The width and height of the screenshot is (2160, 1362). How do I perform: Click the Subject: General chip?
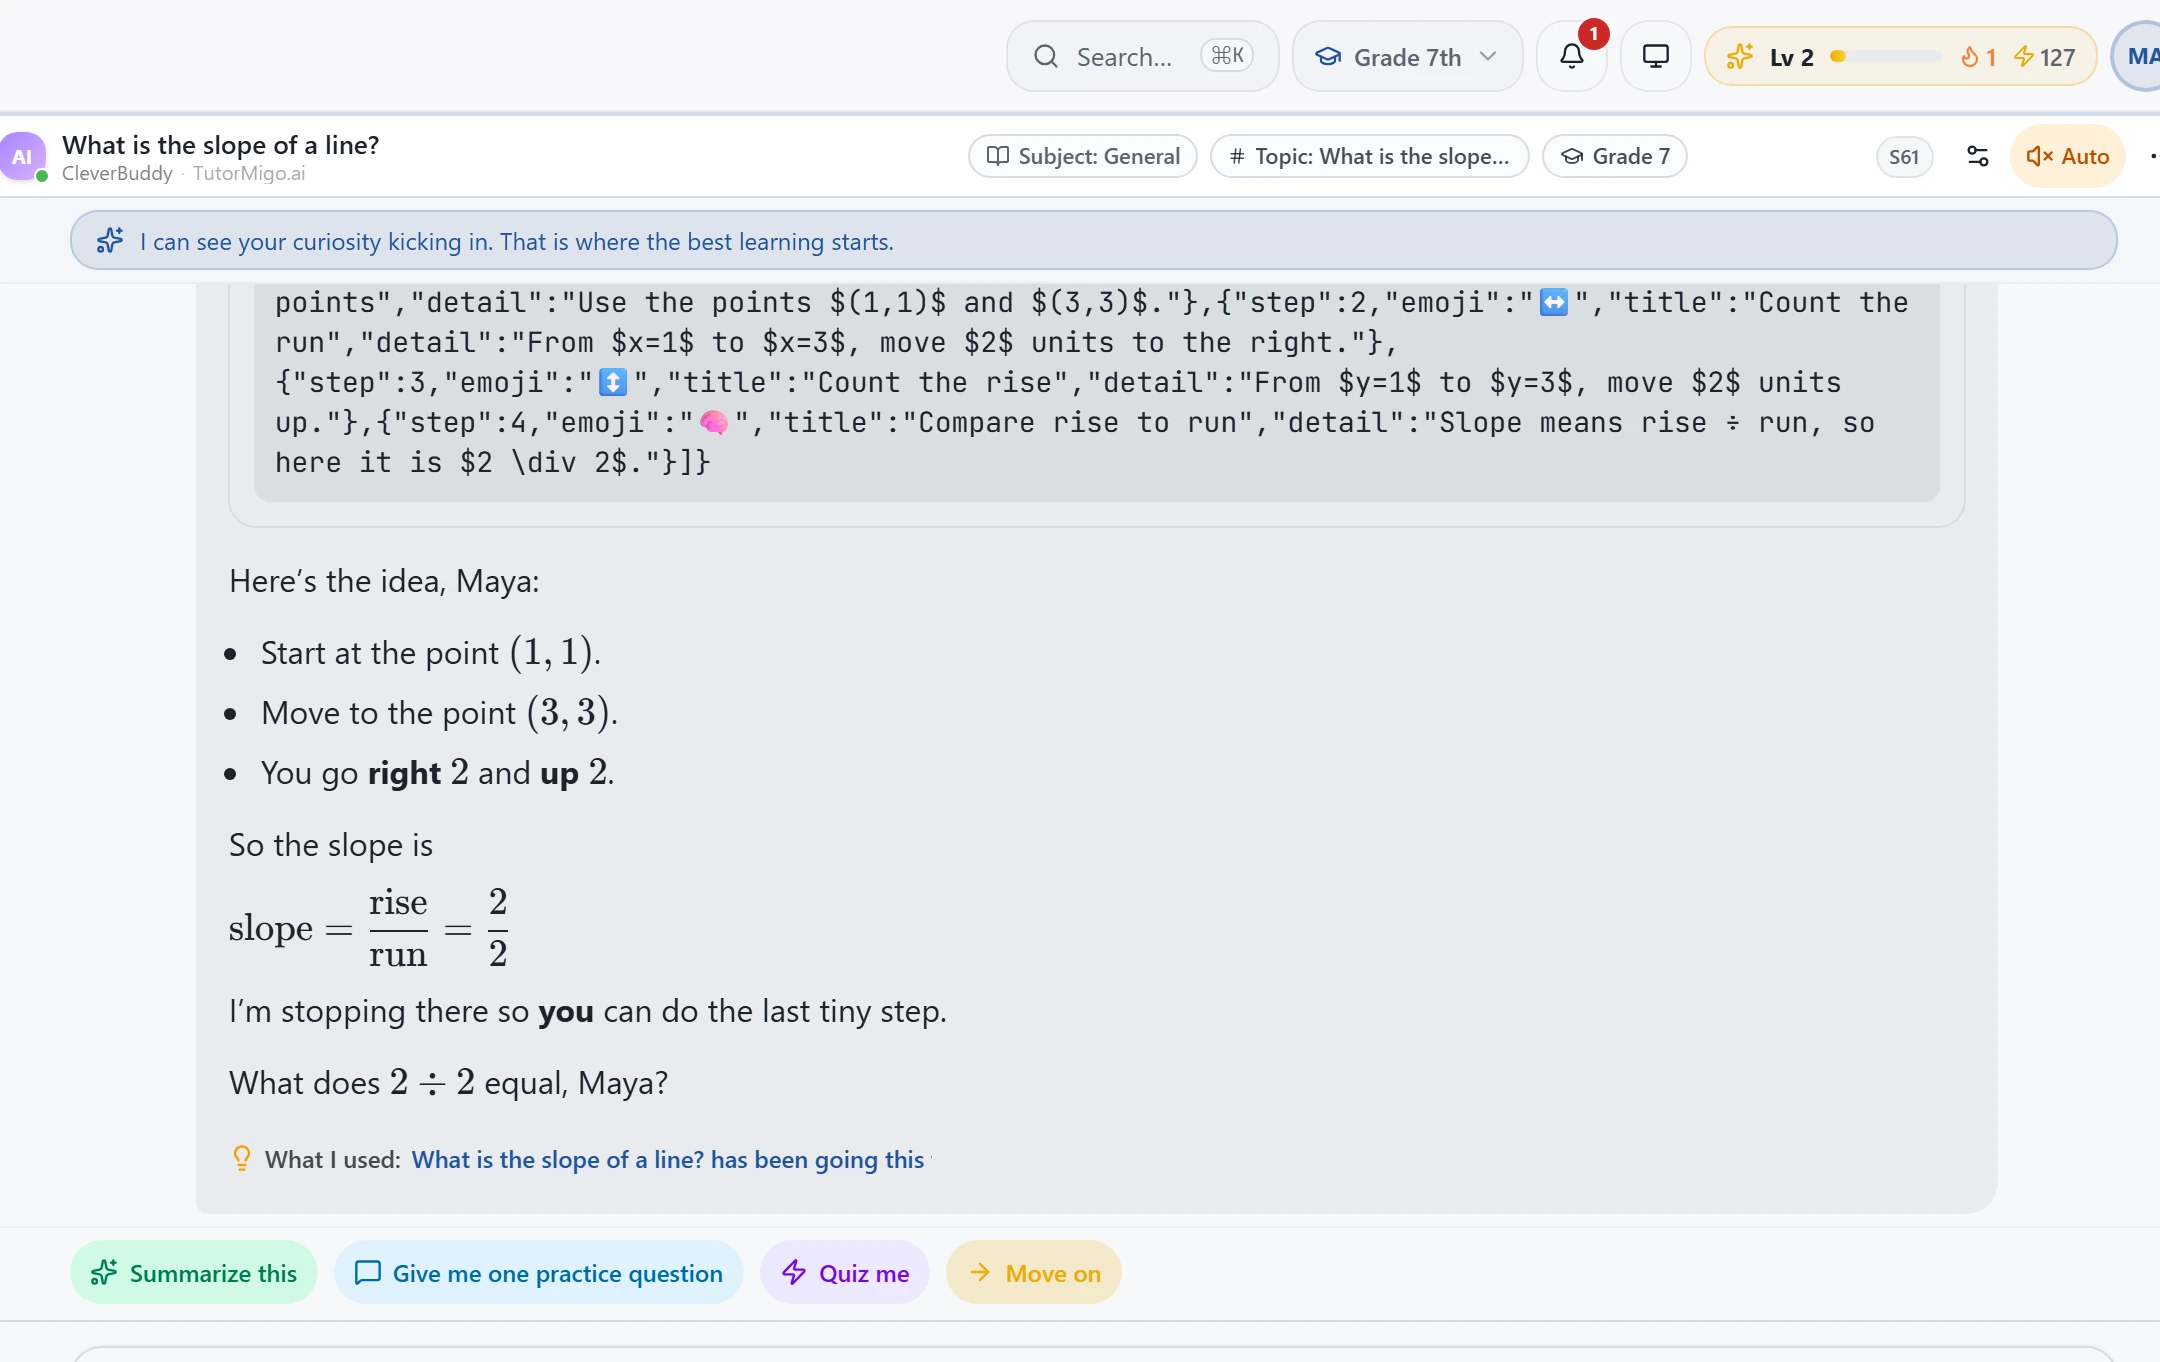[1083, 156]
